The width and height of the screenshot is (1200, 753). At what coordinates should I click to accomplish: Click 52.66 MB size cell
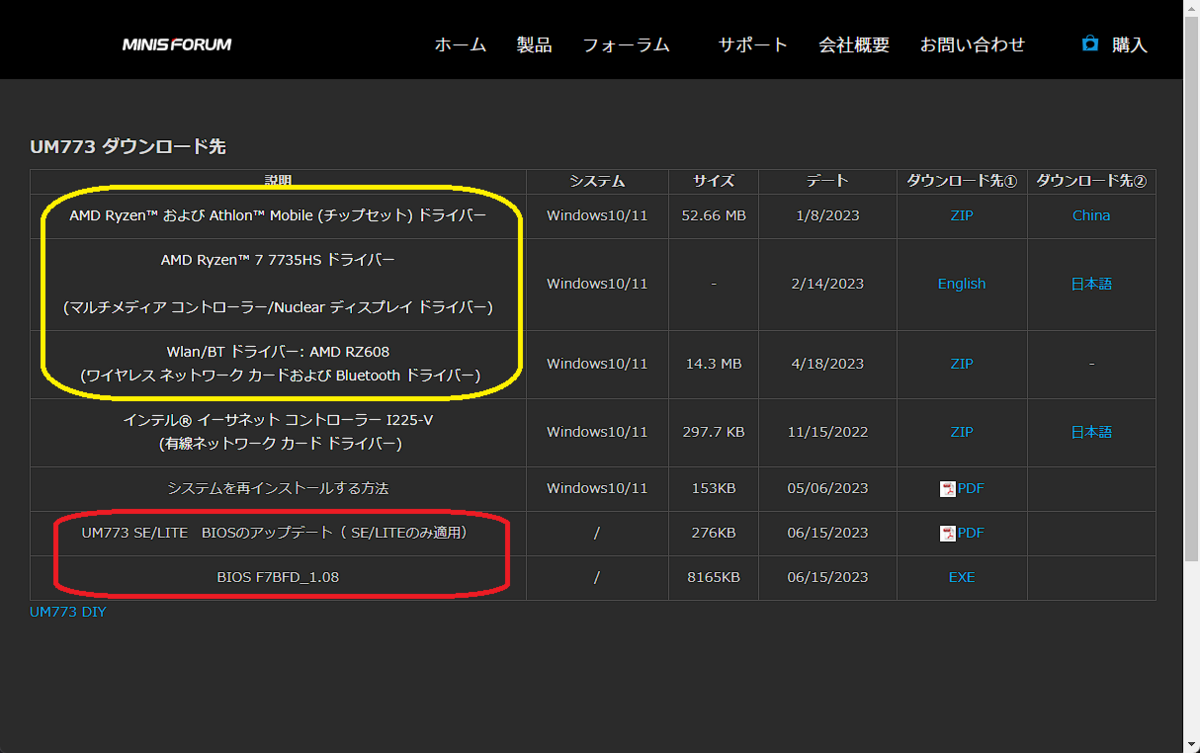[x=714, y=215]
